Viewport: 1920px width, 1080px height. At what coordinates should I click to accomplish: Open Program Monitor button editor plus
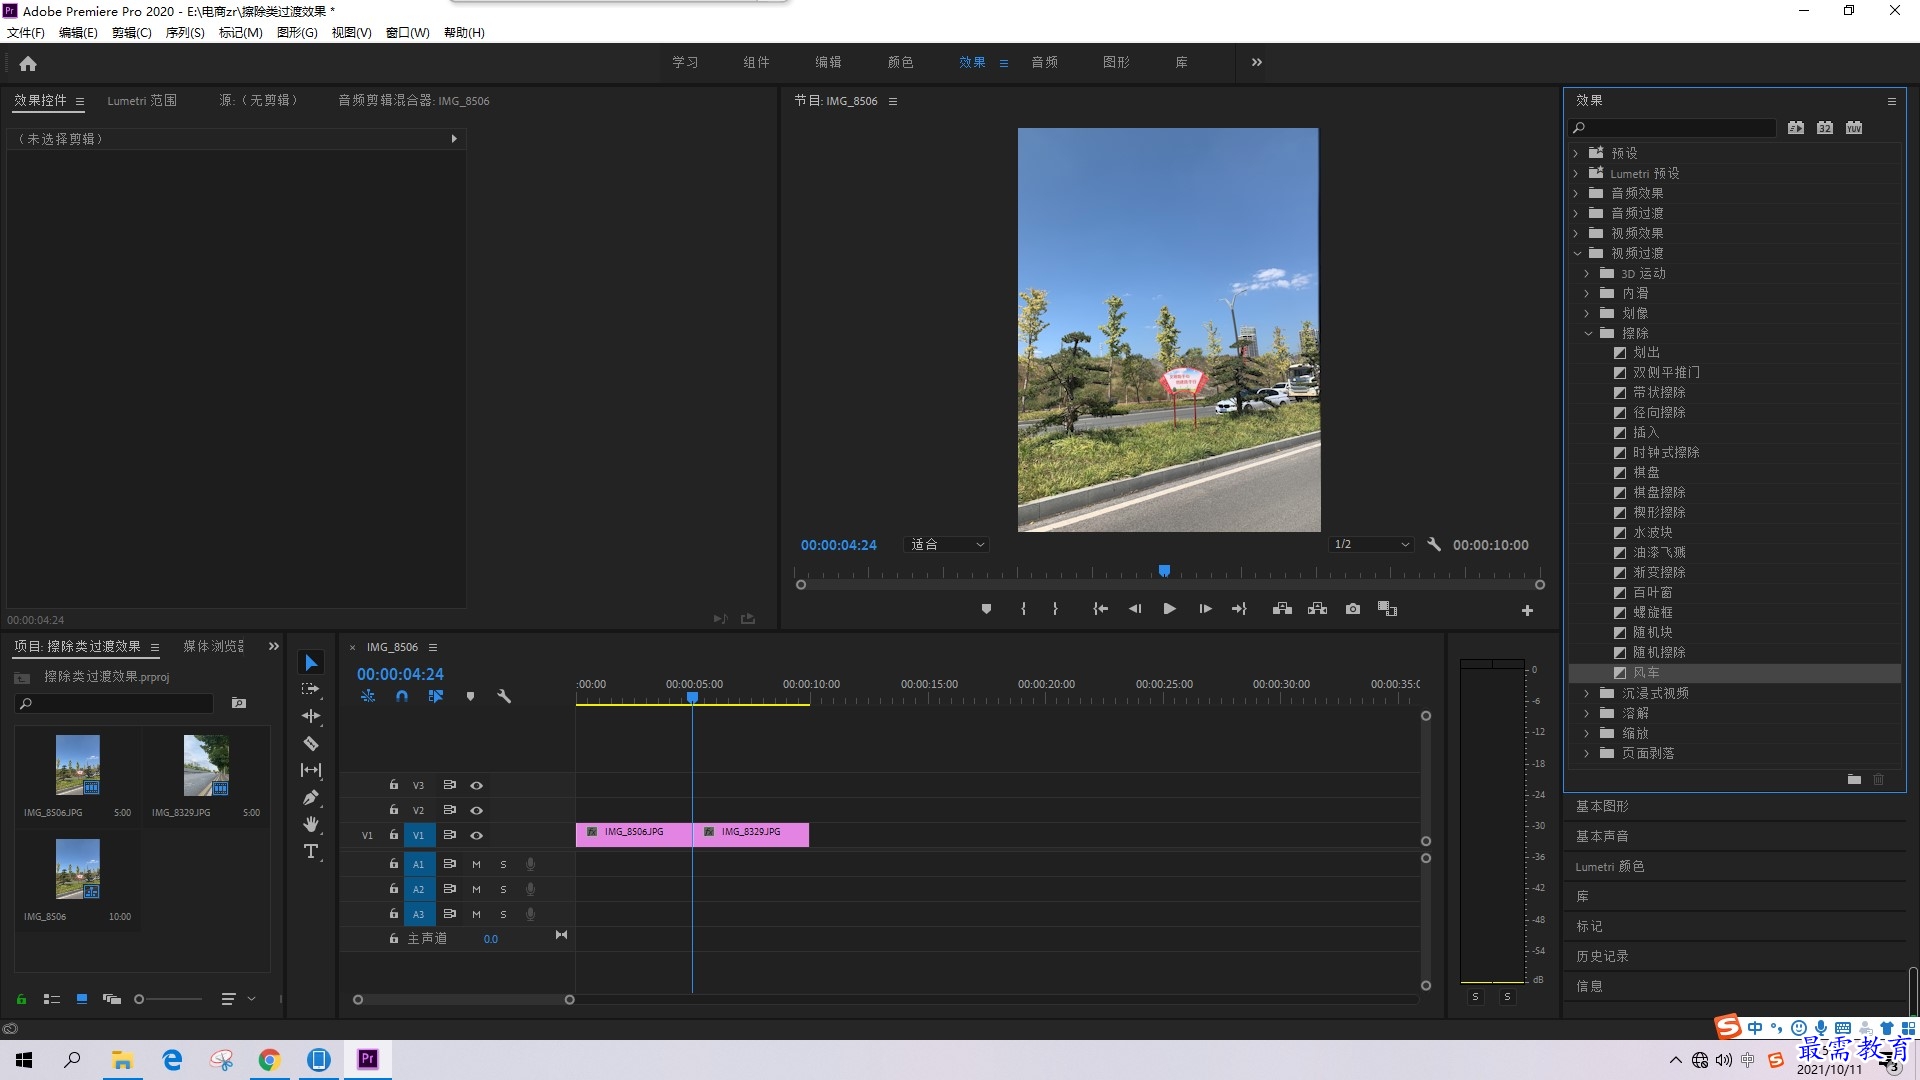[x=1527, y=610]
